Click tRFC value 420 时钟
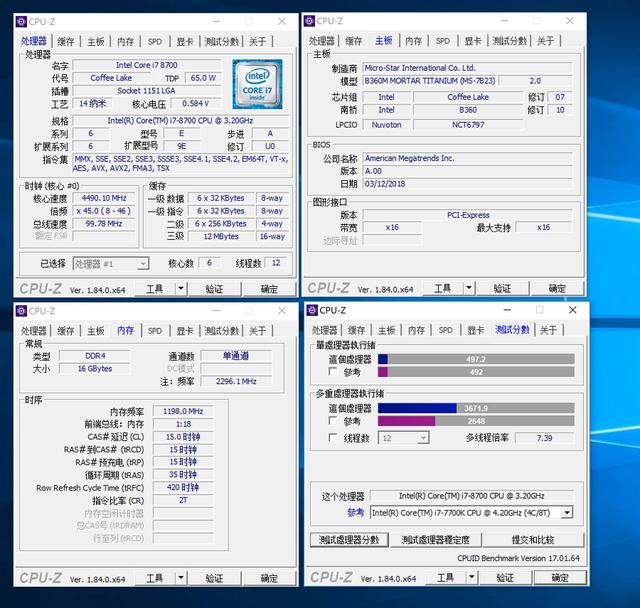This screenshot has height=608, width=640. [x=183, y=487]
